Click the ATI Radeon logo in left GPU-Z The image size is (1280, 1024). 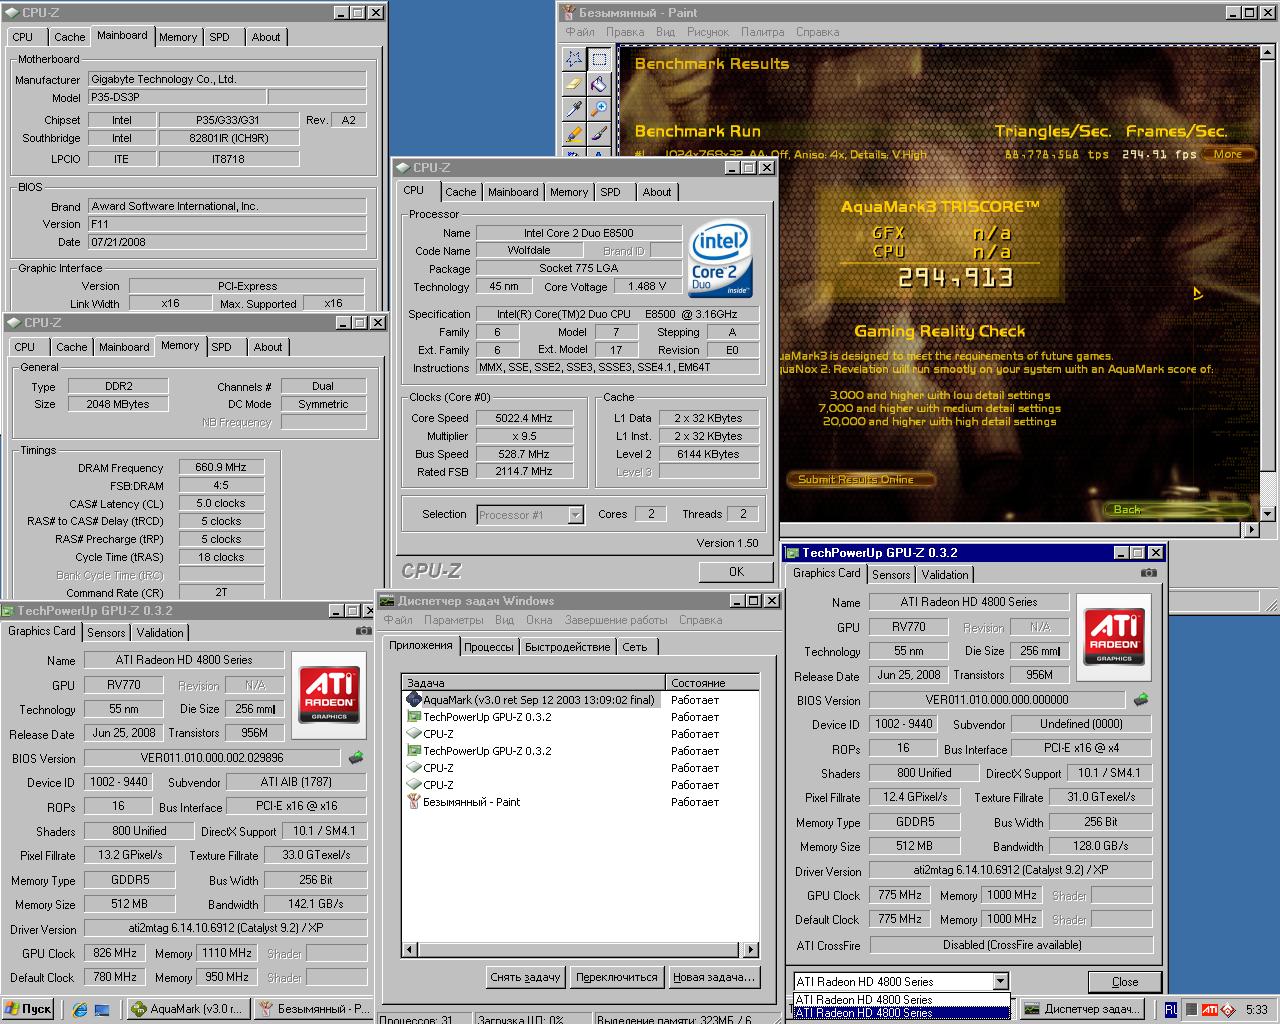329,696
